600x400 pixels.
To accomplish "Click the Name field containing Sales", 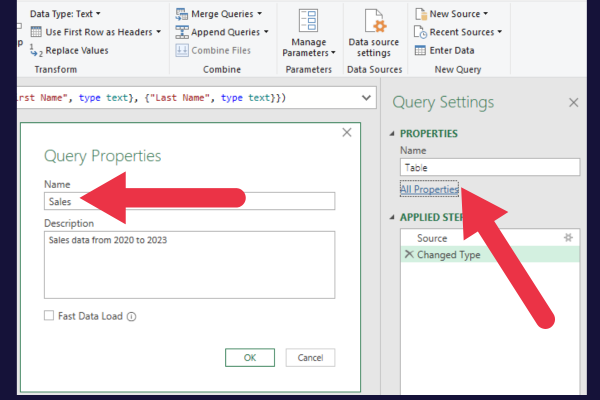I will (189, 201).
